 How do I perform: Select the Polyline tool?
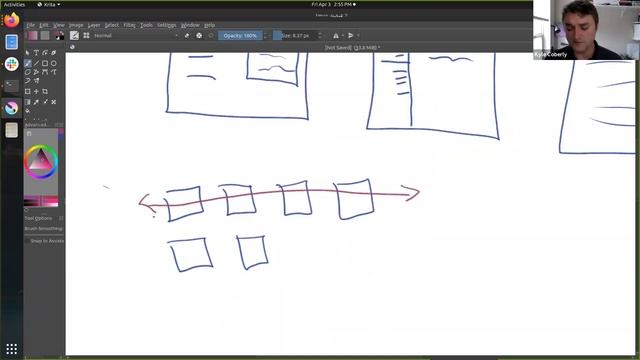(36, 72)
